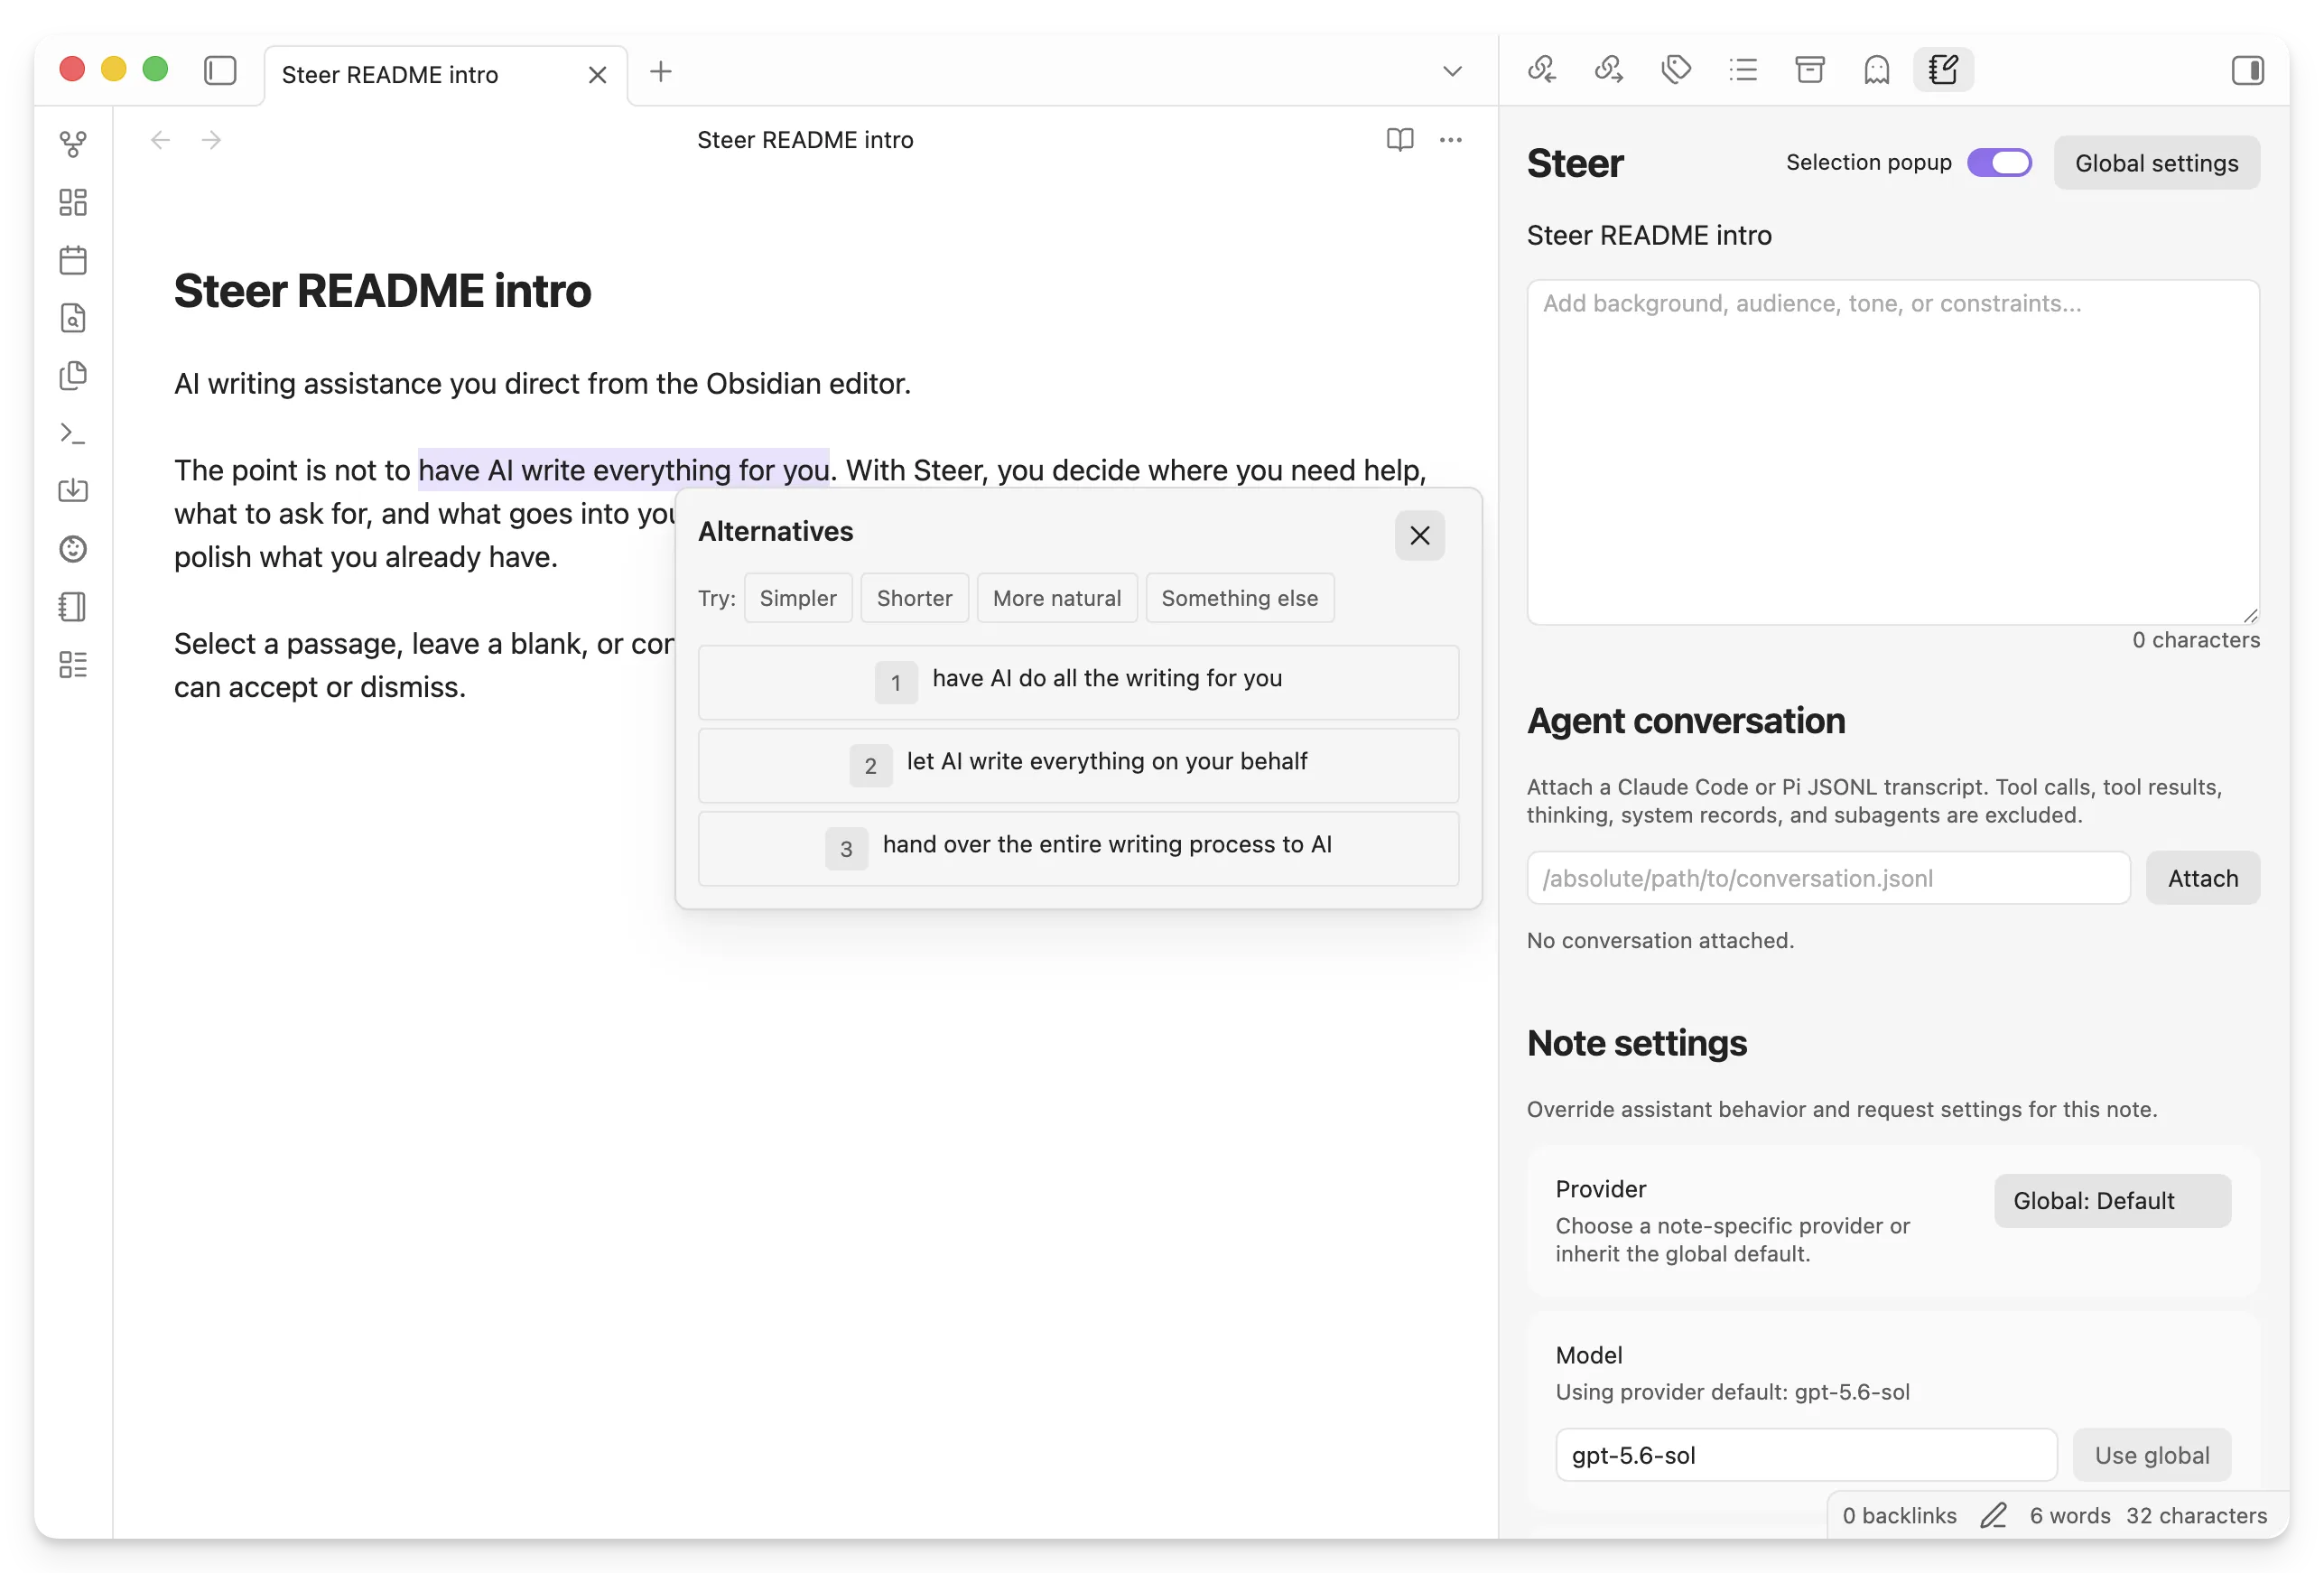Screen dimensions: 2324x1573
Task: Click the import download icon in ribbon
Action: [73, 490]
